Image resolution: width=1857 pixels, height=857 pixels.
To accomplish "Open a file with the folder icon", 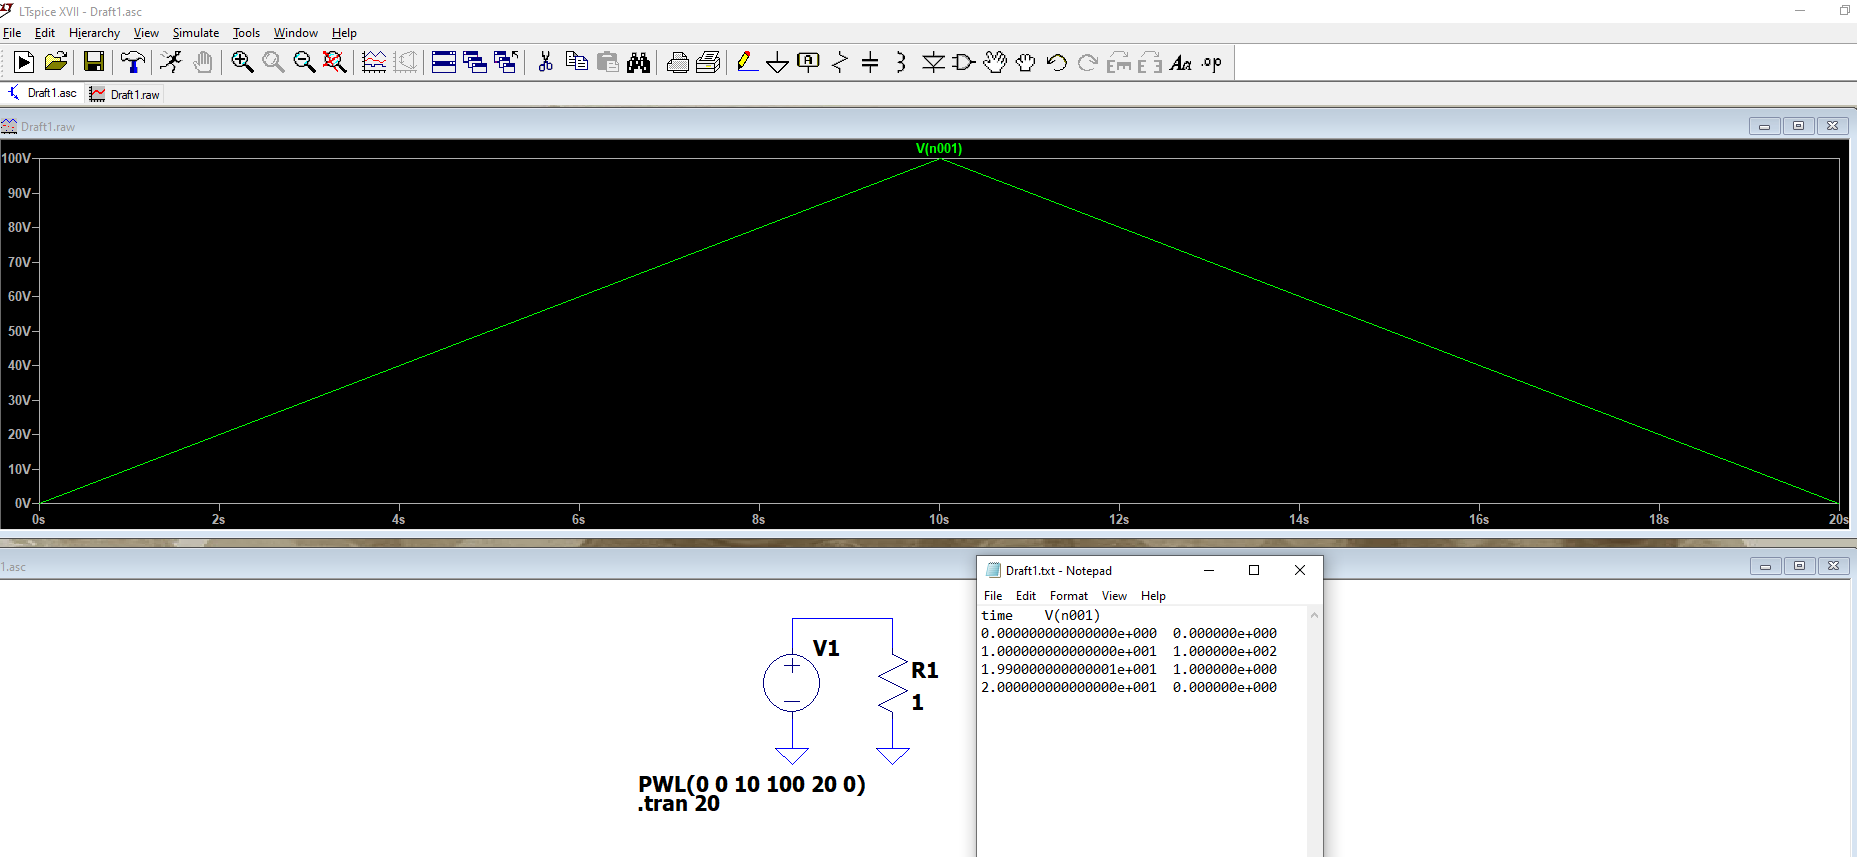I will tap(56, 63).
